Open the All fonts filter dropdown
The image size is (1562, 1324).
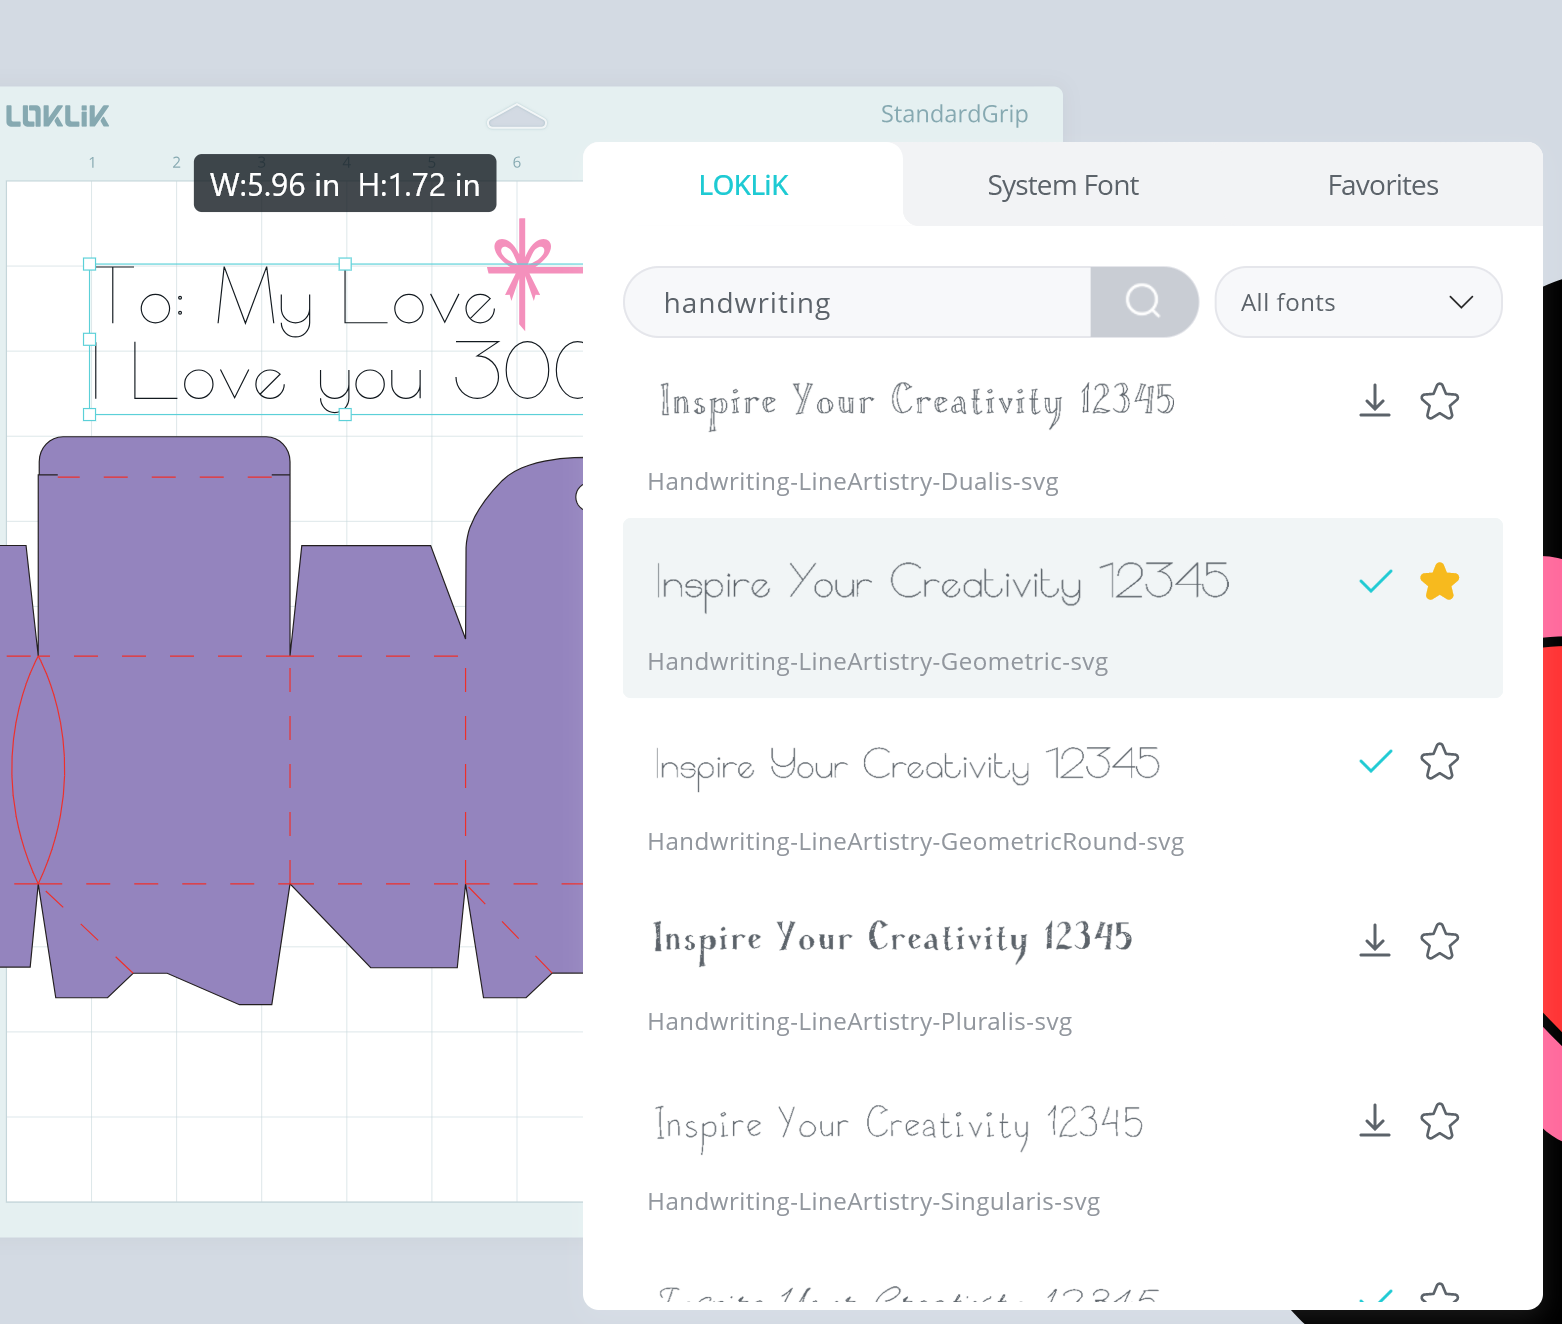pyautogui.click(x=1357, y=302)
